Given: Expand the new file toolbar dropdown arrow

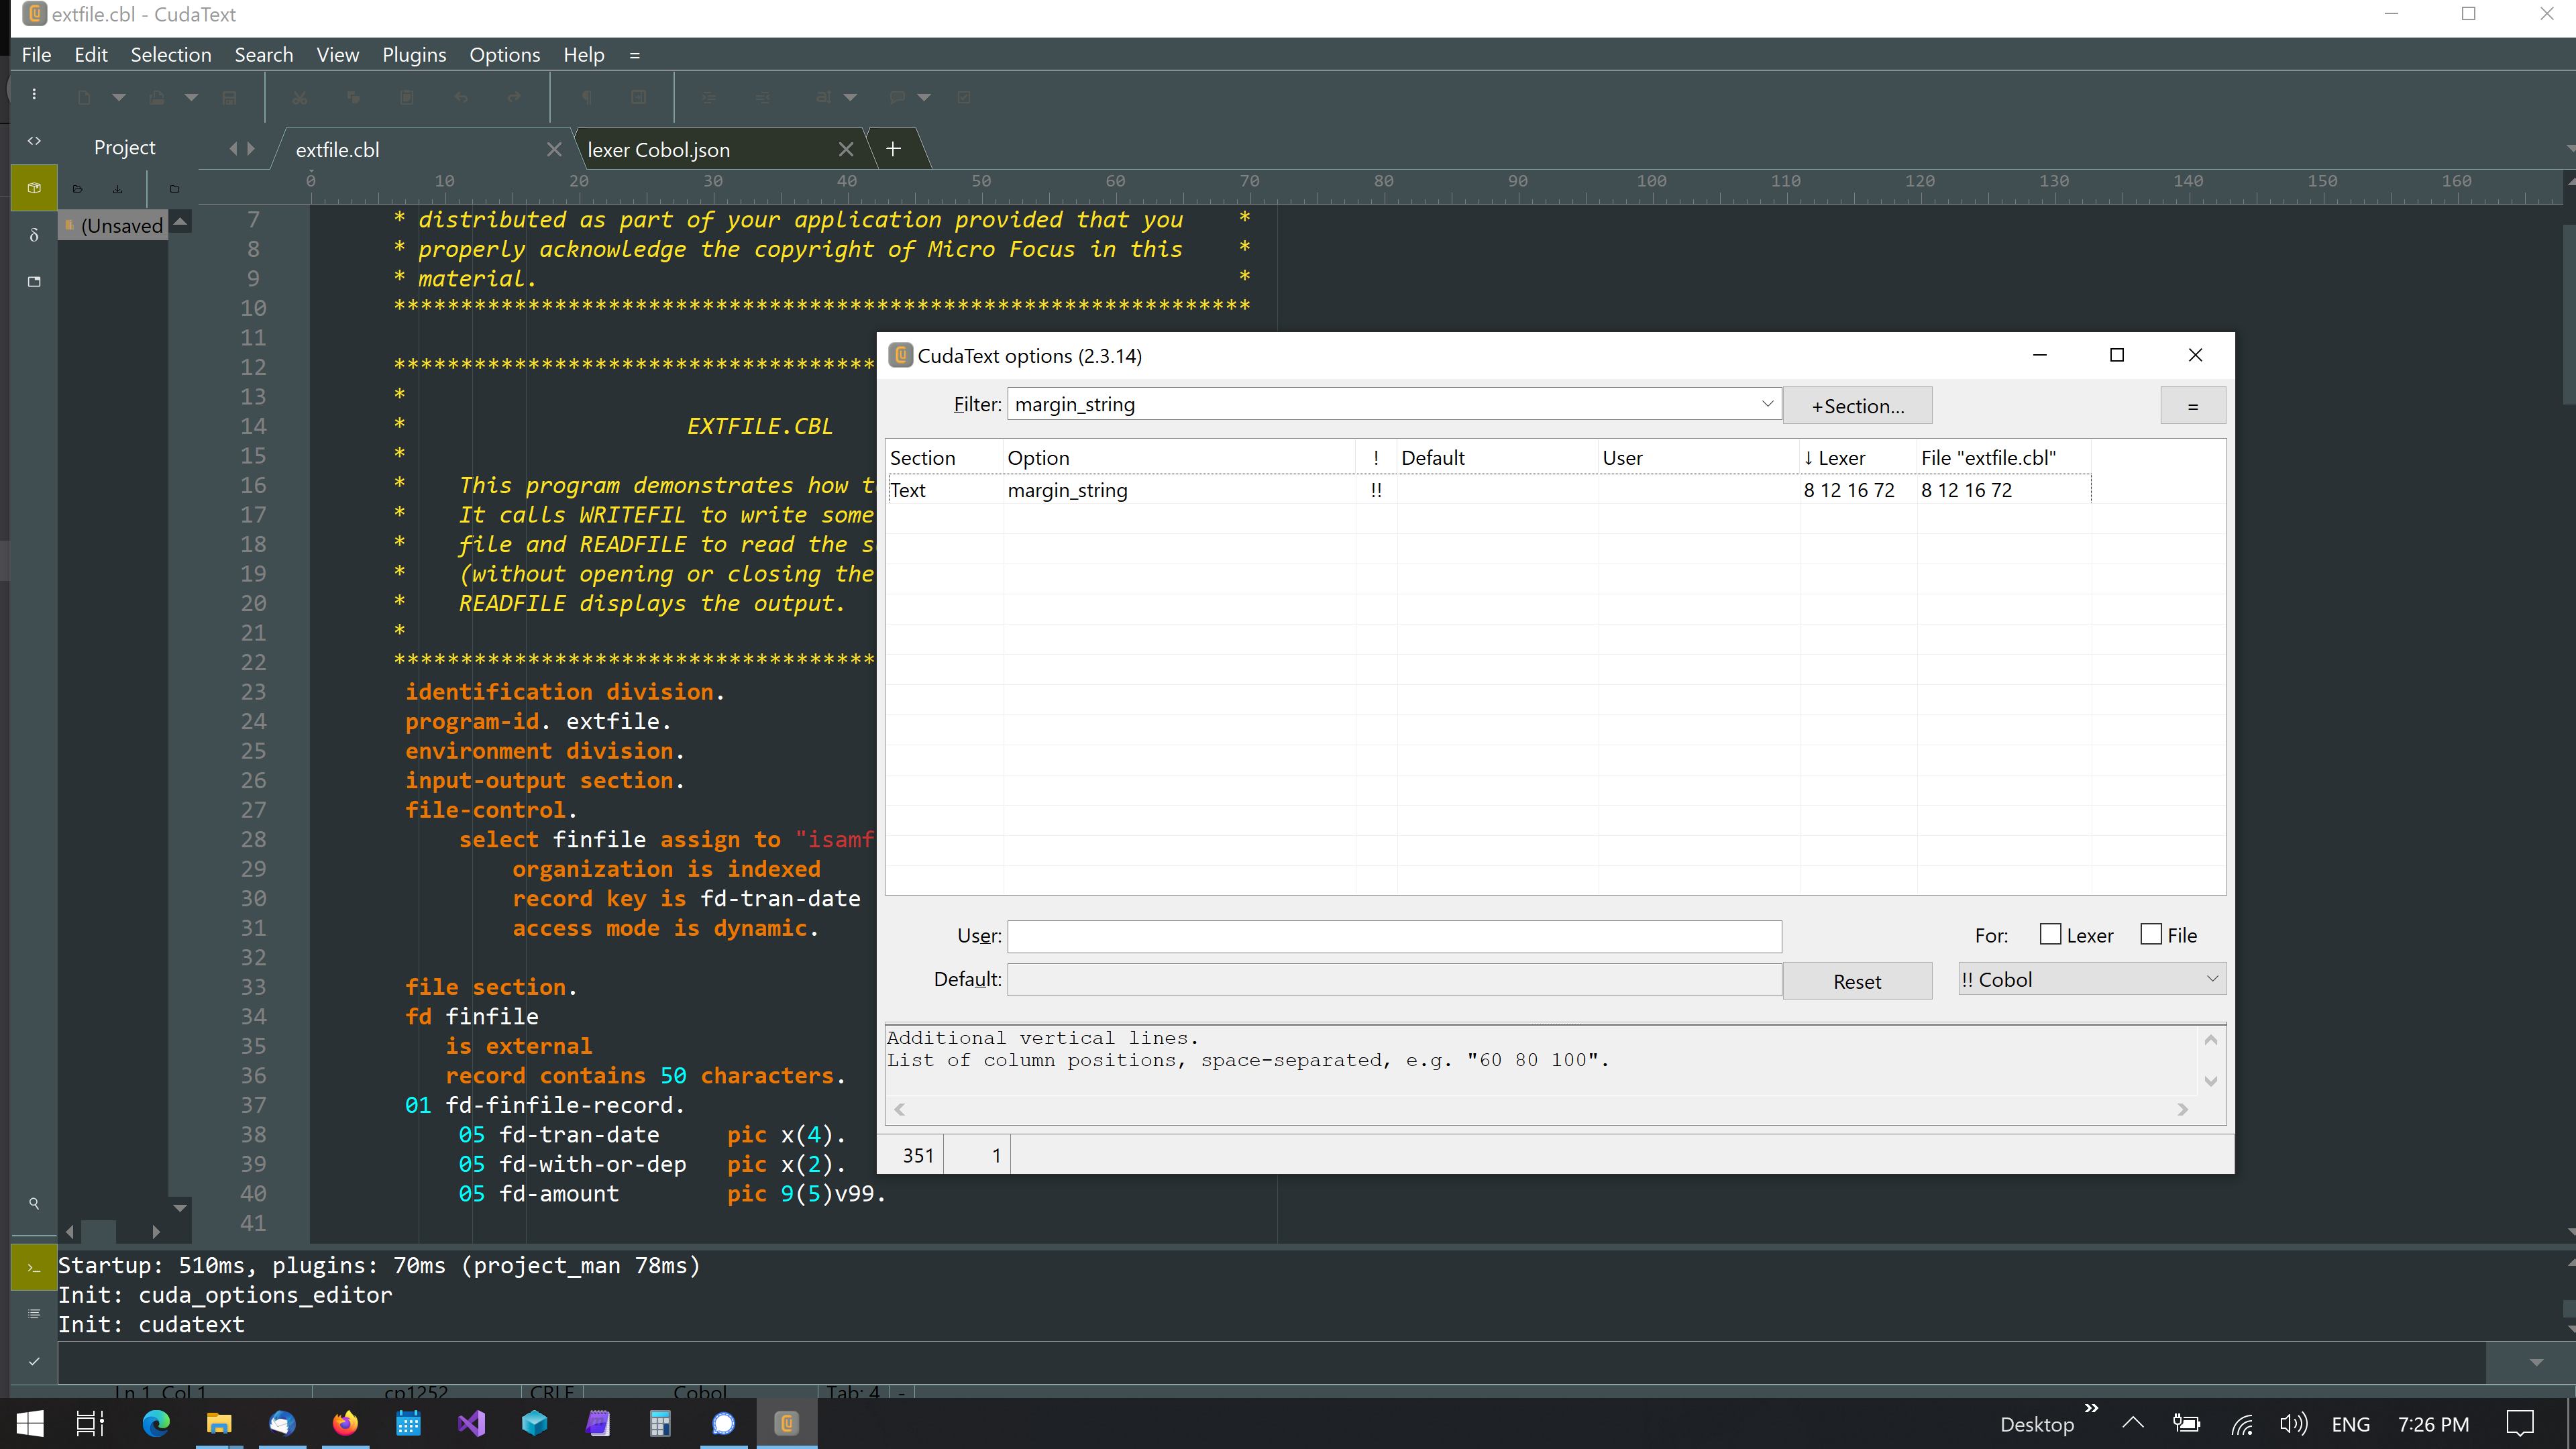Looking at the screenshot, I should tap(119, 97).
